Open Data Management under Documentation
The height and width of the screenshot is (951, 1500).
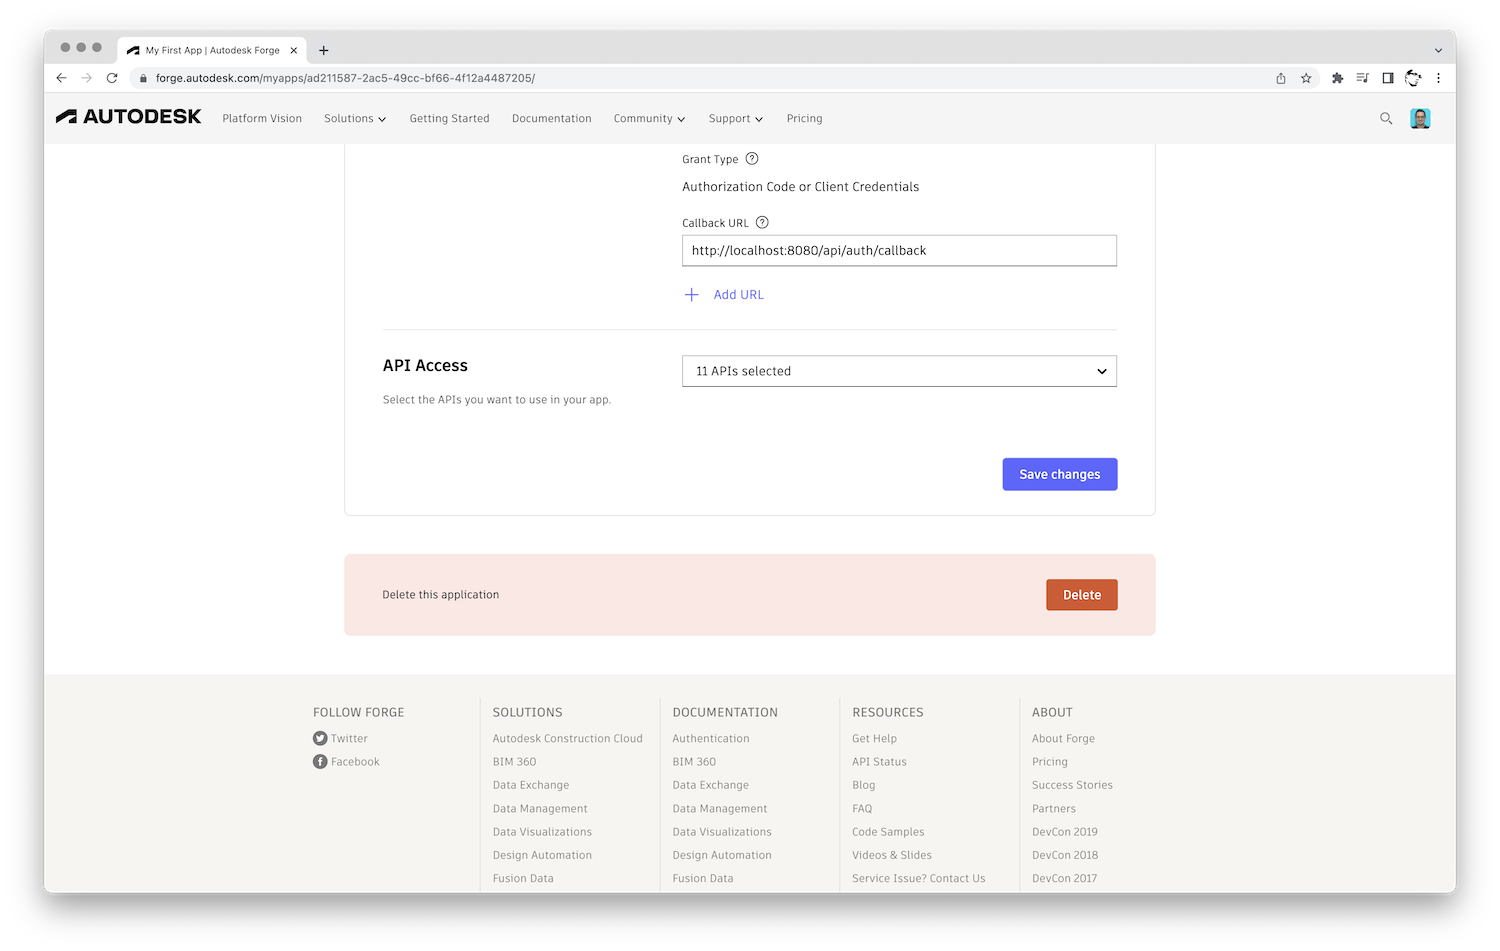pos(719,808)
